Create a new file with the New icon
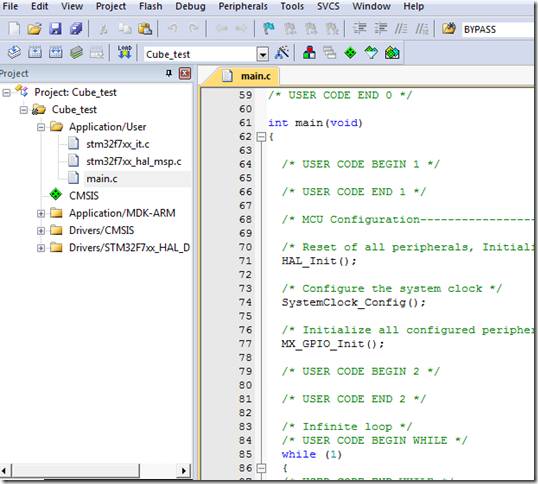The width and height of the screenshot is (538, 484). pyautogui.click(x=14, y=29)
